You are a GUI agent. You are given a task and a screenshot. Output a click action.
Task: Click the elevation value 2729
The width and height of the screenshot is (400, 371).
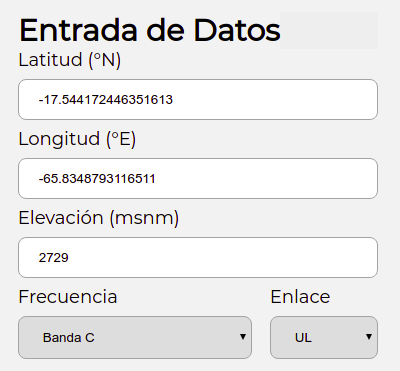pyautogui.click(x=54, y=258)
